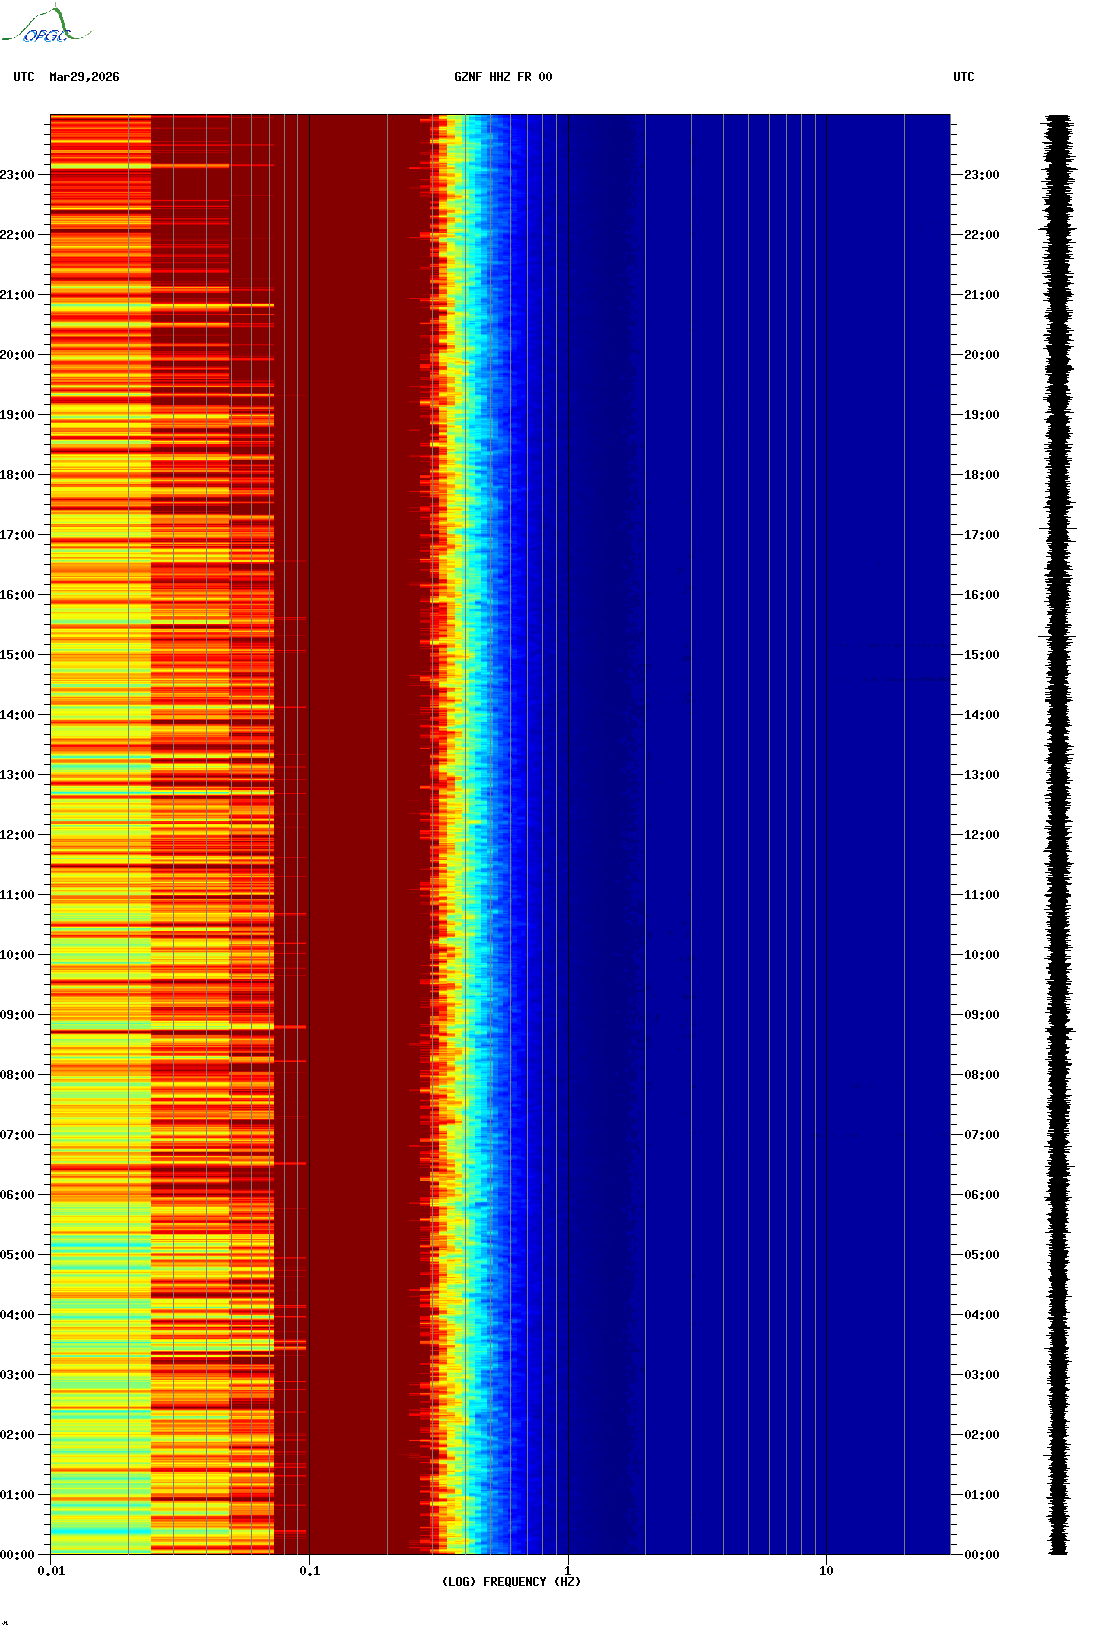Click '11:00' on the left time axis
Screen dimensions: 1102x1634
click(17, 895)
